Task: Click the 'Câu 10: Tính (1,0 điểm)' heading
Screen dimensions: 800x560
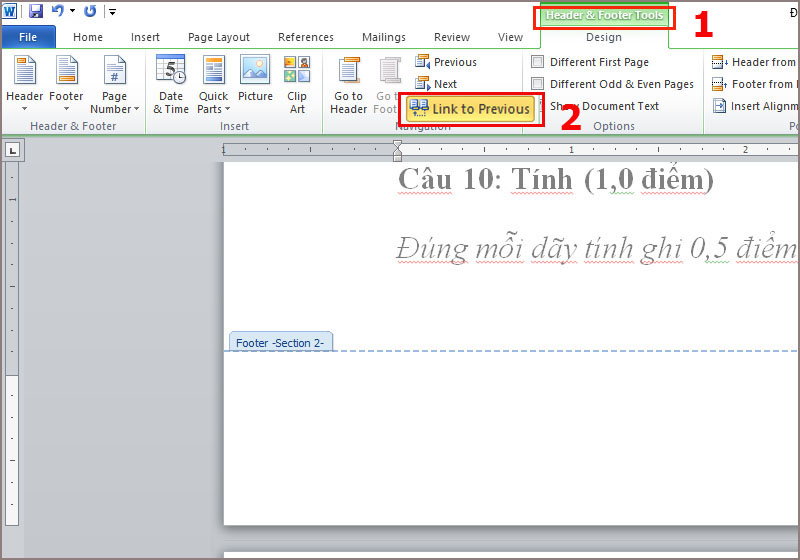Action: point(556,180)
